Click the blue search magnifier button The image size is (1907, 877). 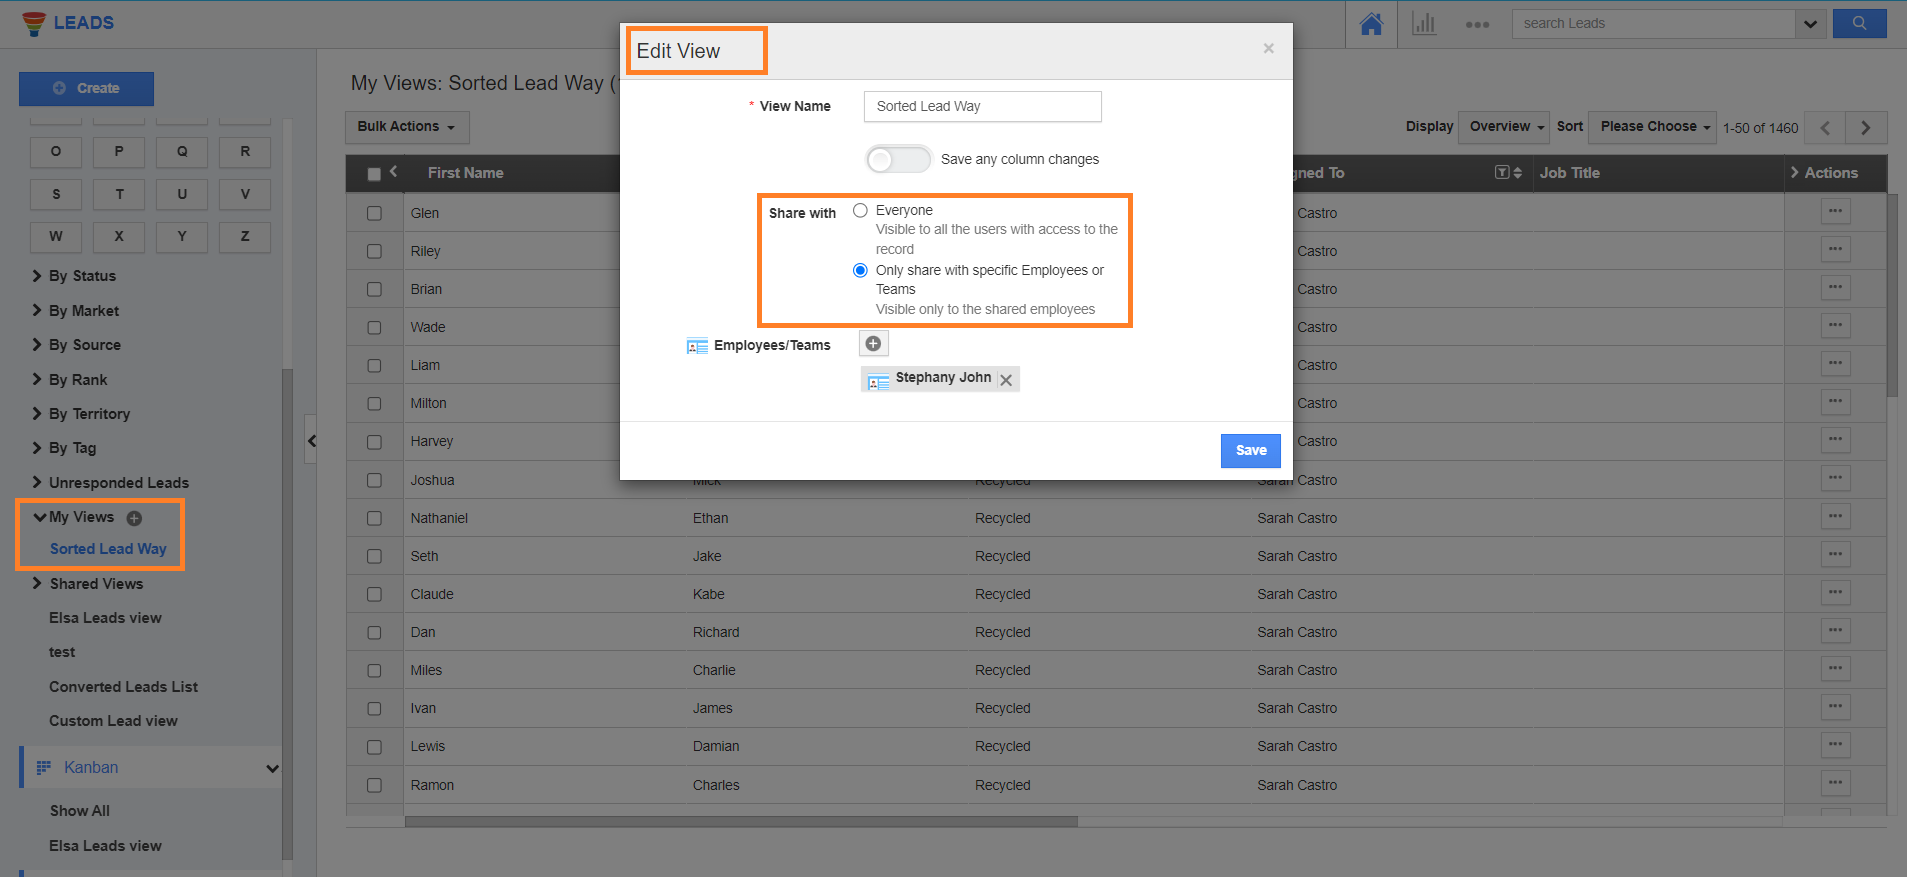[x=1859, y=24]
